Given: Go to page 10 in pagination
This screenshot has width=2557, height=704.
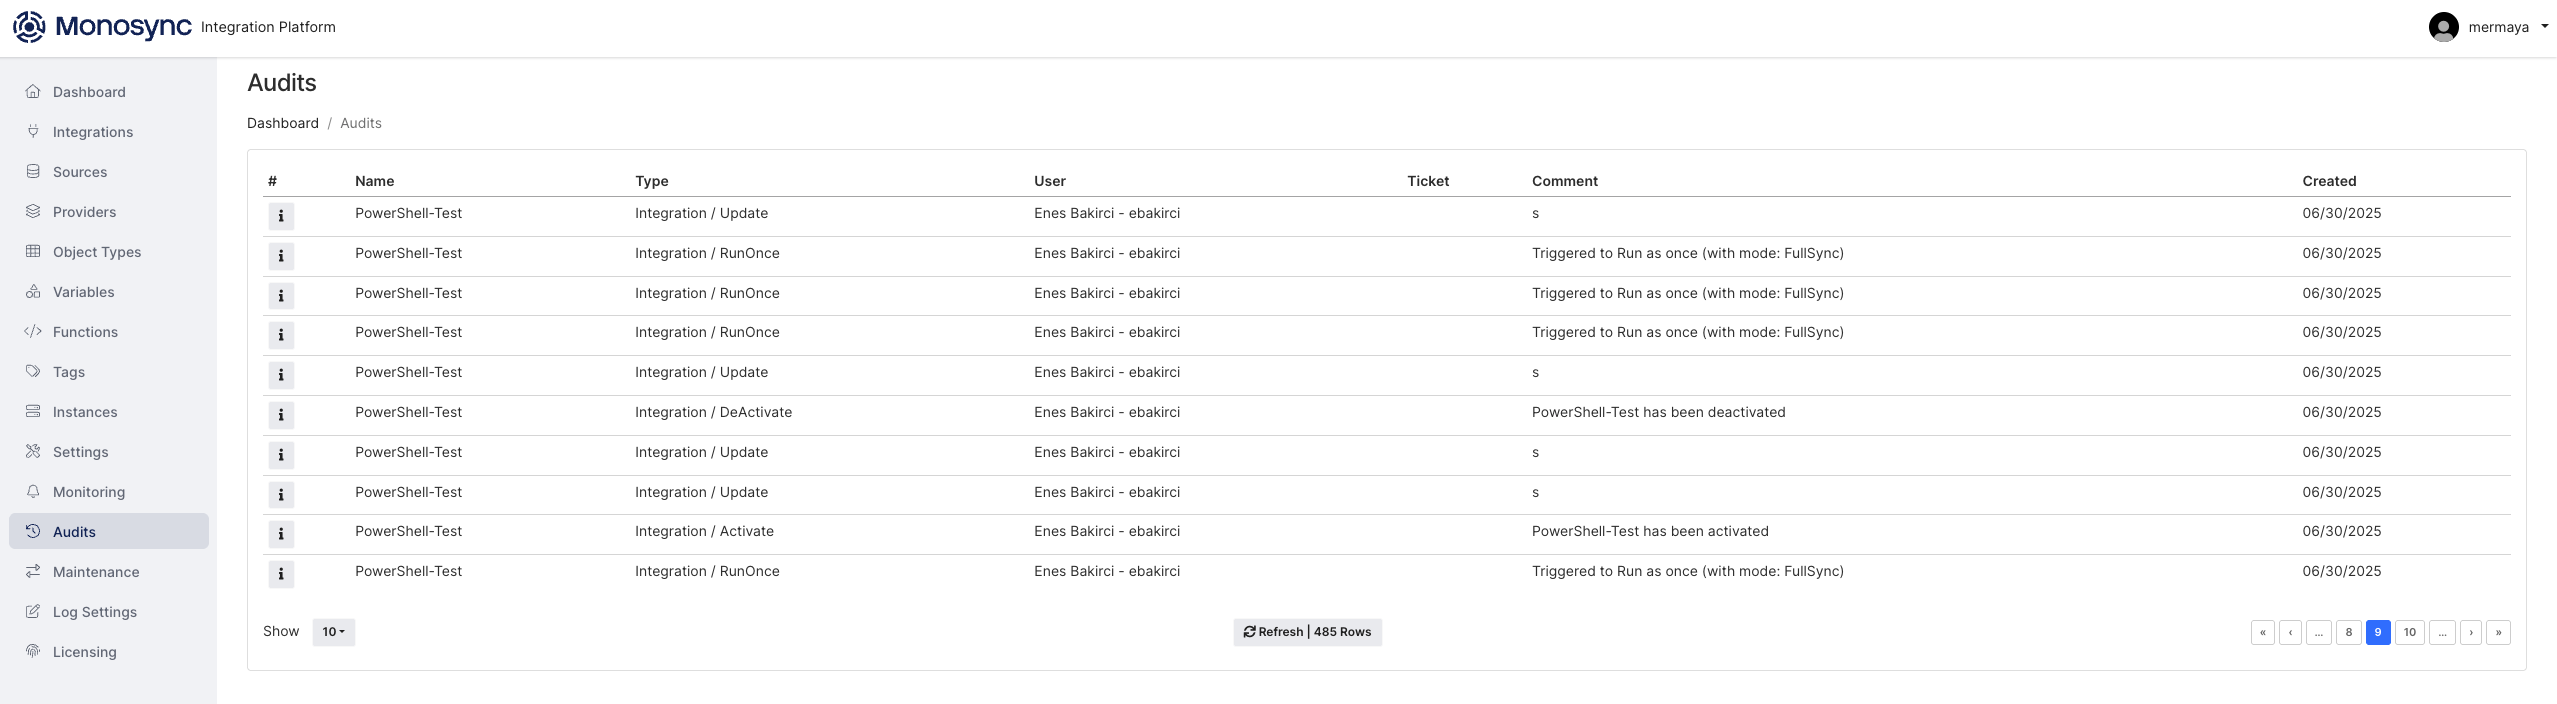Looking at the screenshot, I should click(x=2409, y=632).
